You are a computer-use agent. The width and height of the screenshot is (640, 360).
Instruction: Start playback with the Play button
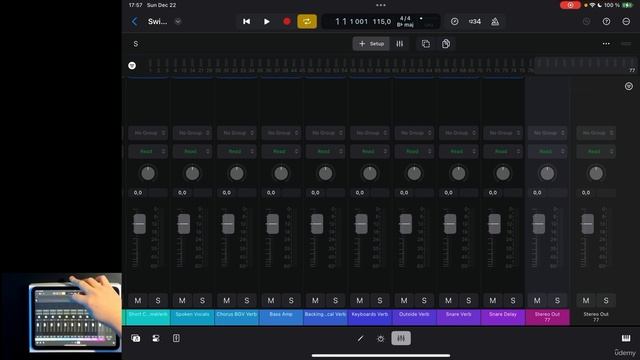tap(267, 22)
